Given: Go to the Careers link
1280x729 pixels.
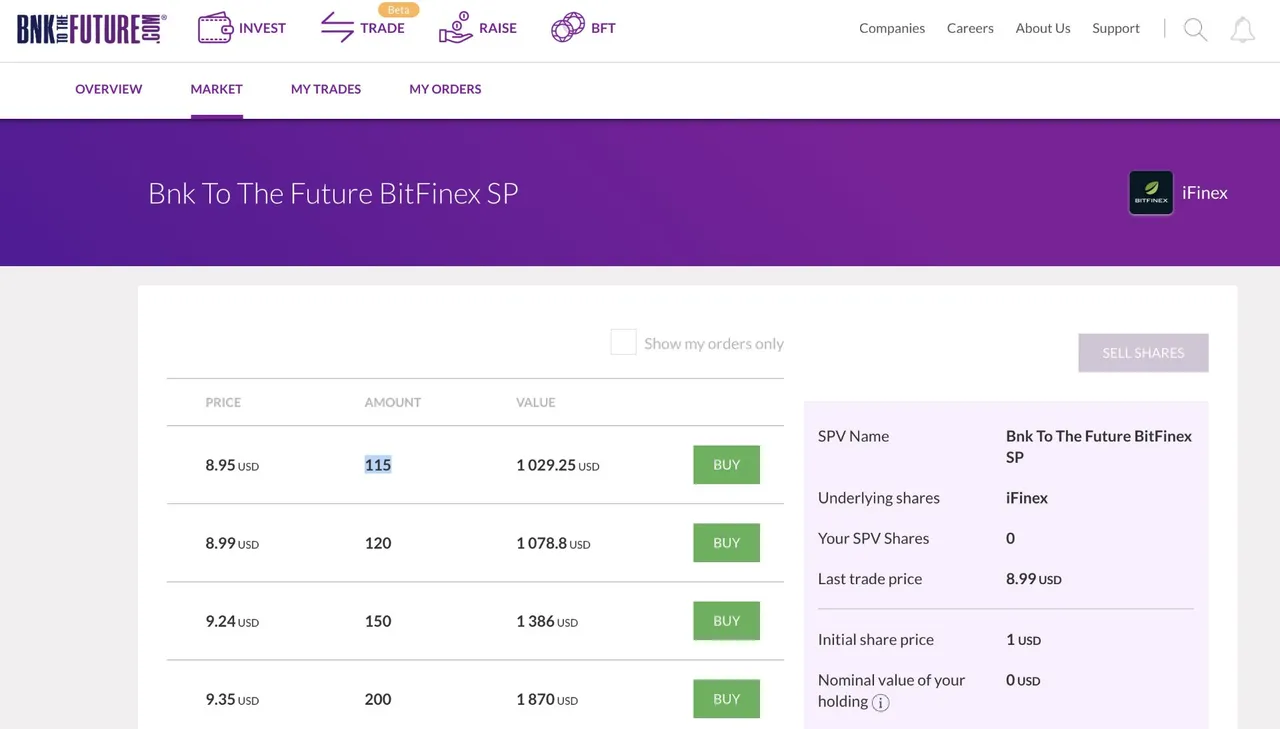Looking at the screenshot, I should pos(970,28).
